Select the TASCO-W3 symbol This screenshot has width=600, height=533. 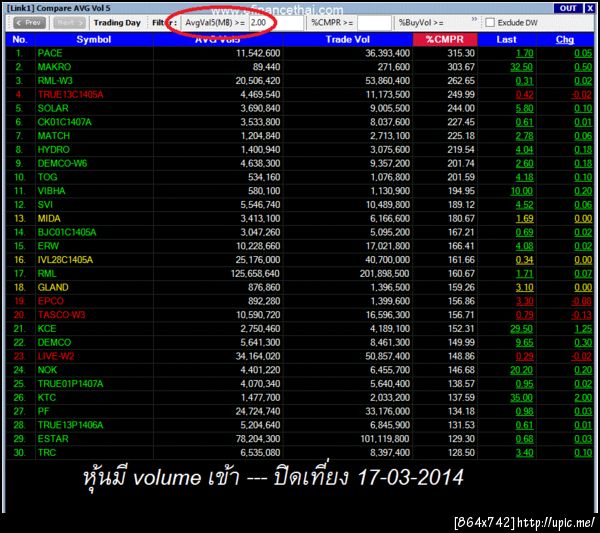click(x=61, y=315)
